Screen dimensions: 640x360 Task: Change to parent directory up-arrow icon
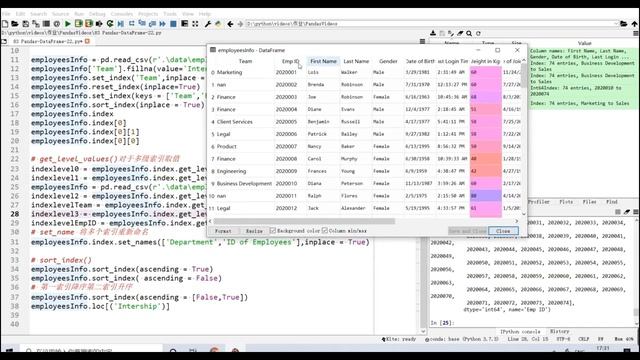[634, 24]
